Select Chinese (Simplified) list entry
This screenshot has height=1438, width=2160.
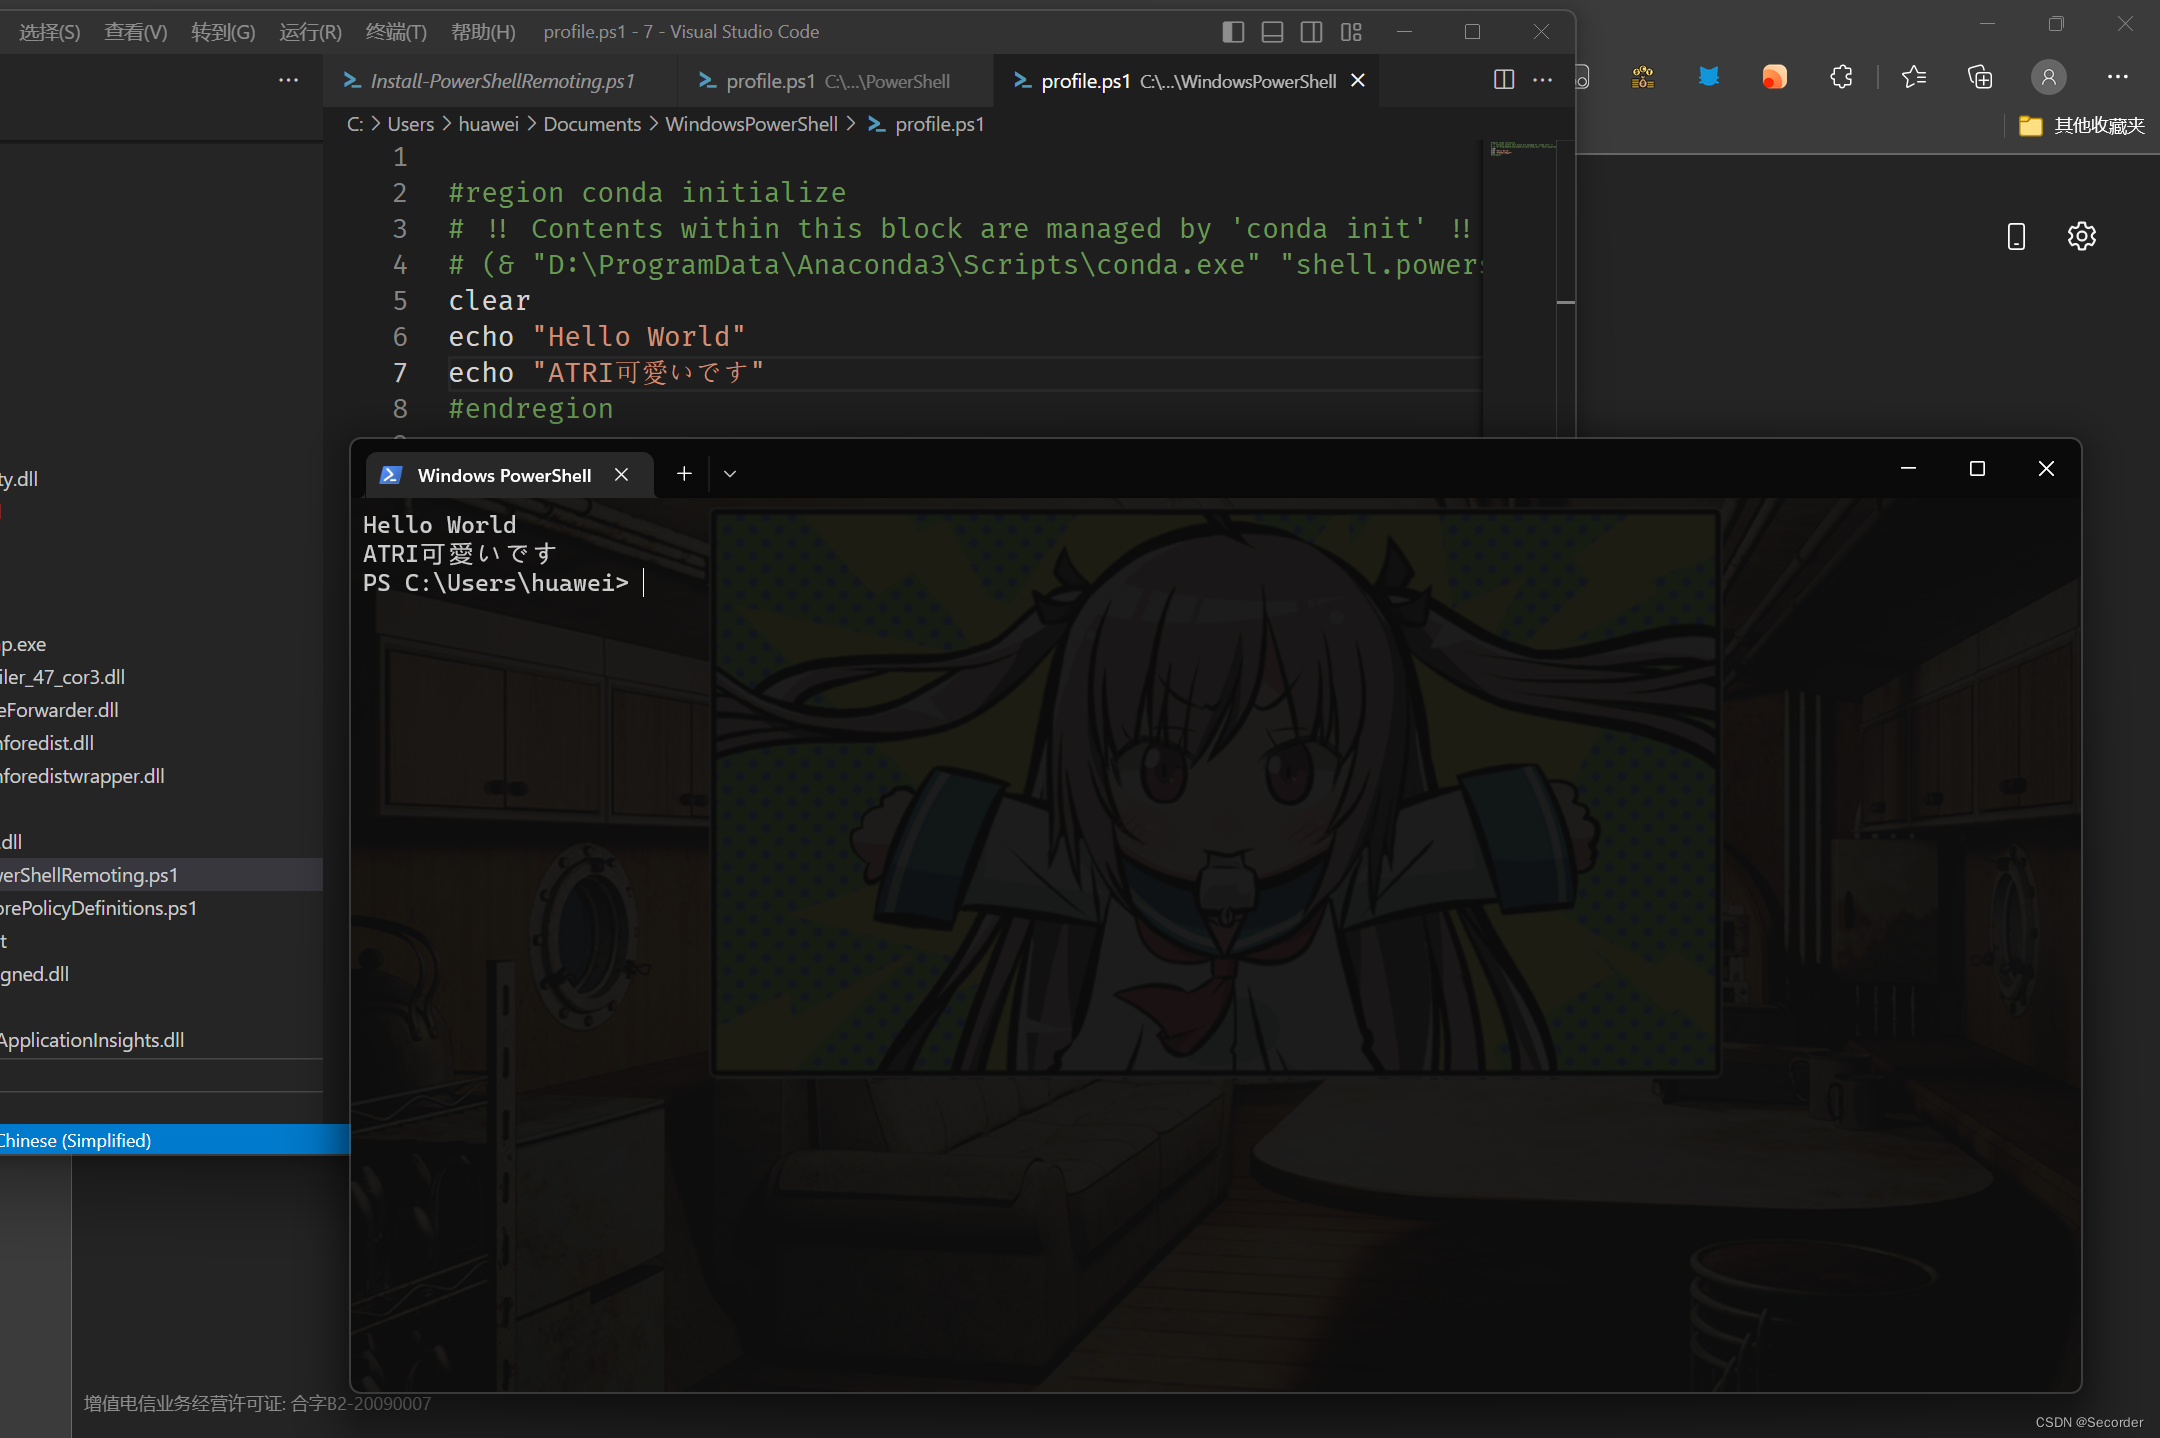(75, 1140)
